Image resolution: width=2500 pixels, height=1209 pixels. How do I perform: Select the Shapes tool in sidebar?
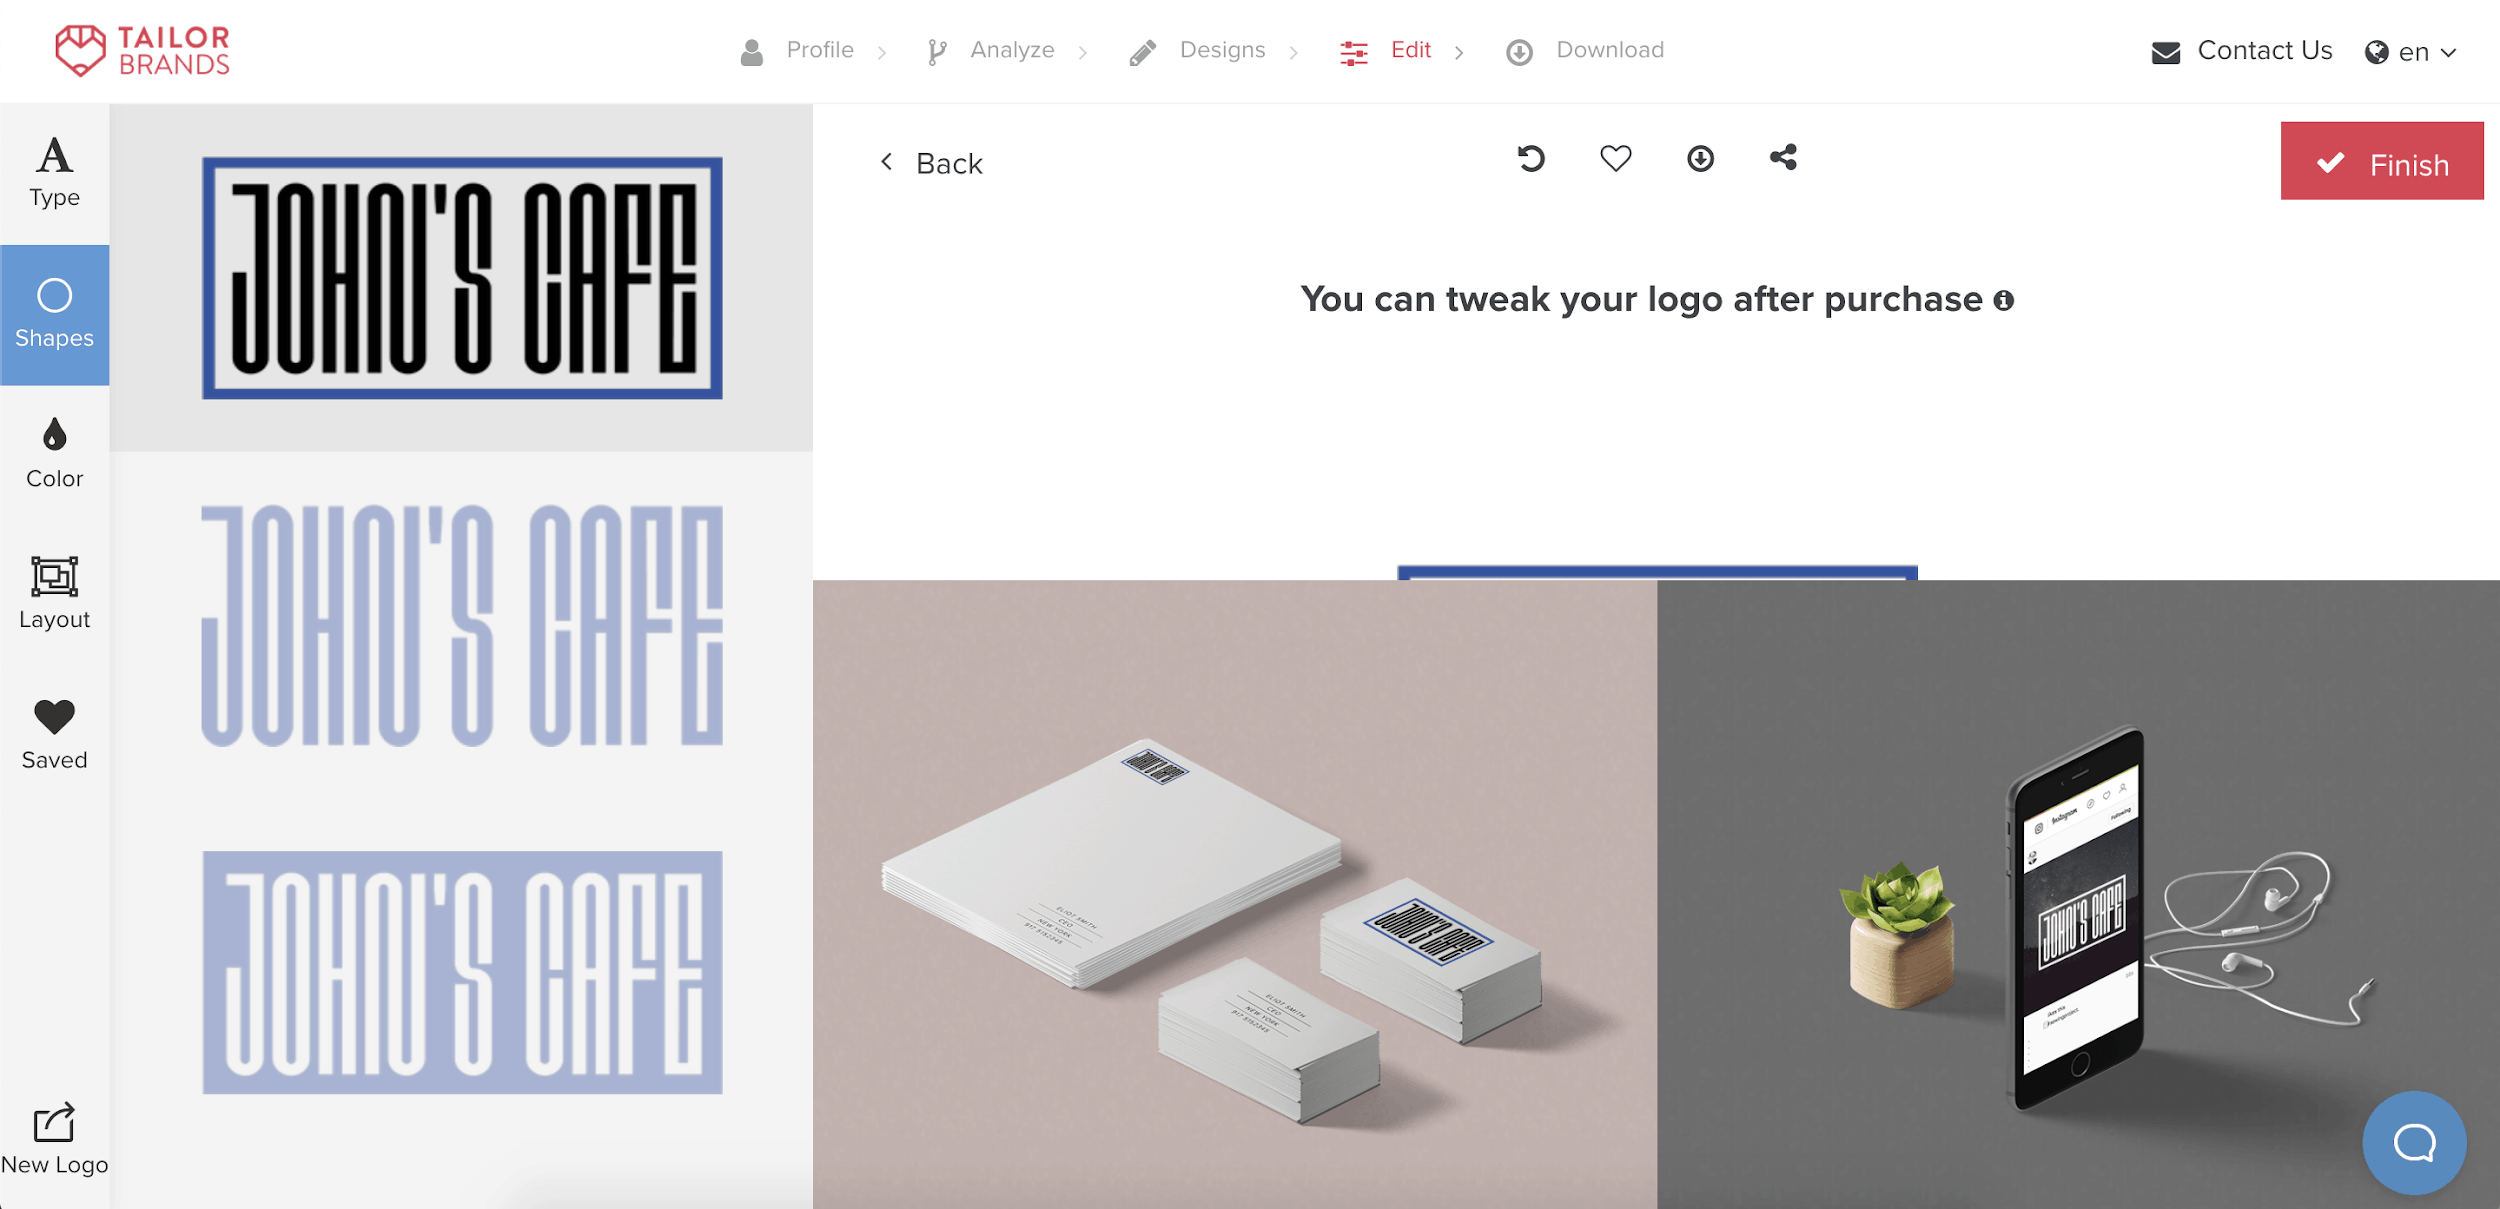pyautogui.click(x=54, y=314)
